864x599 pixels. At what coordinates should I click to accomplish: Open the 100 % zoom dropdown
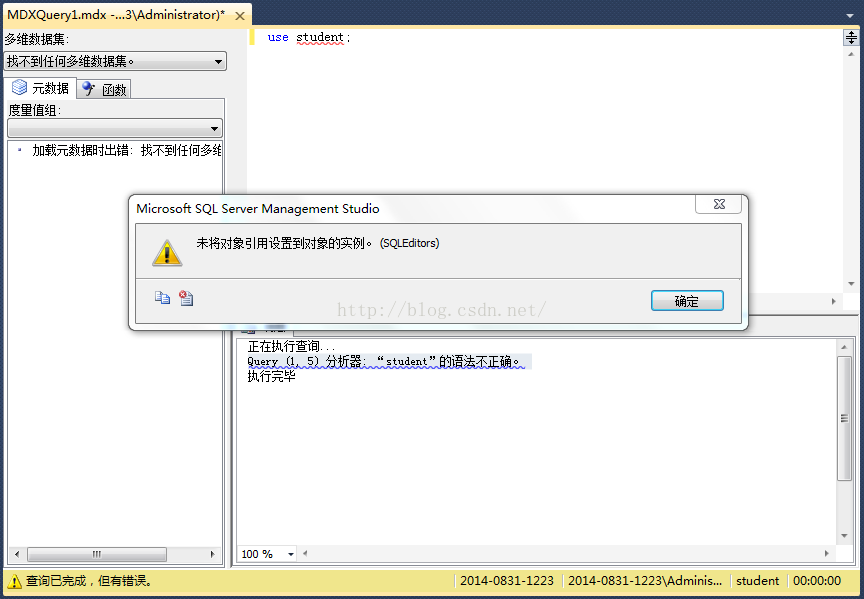click(290, 554)
